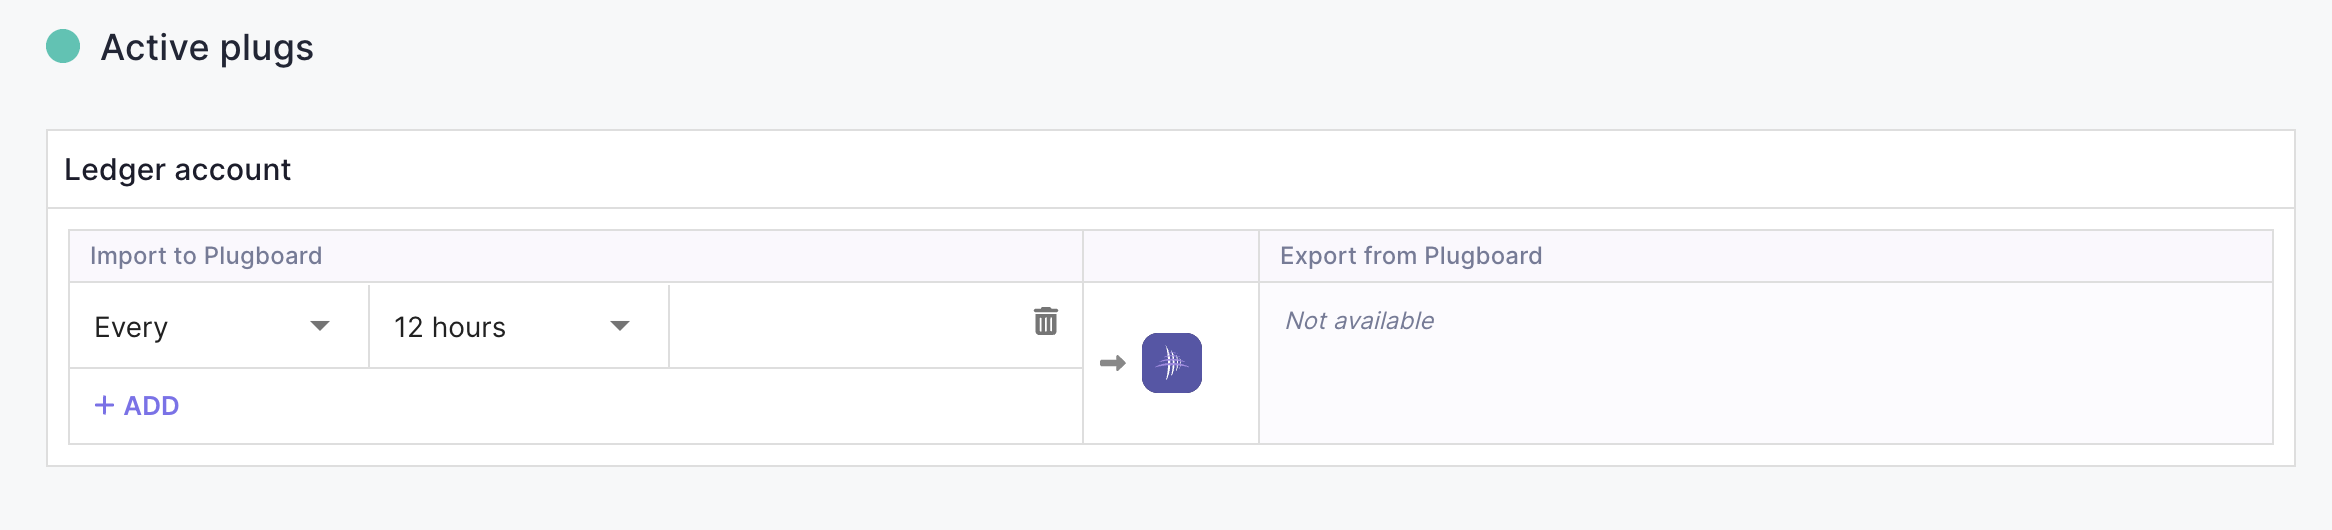Delete the 12 hours import schedule
2332x530 pixels.
pos(1045,322)
